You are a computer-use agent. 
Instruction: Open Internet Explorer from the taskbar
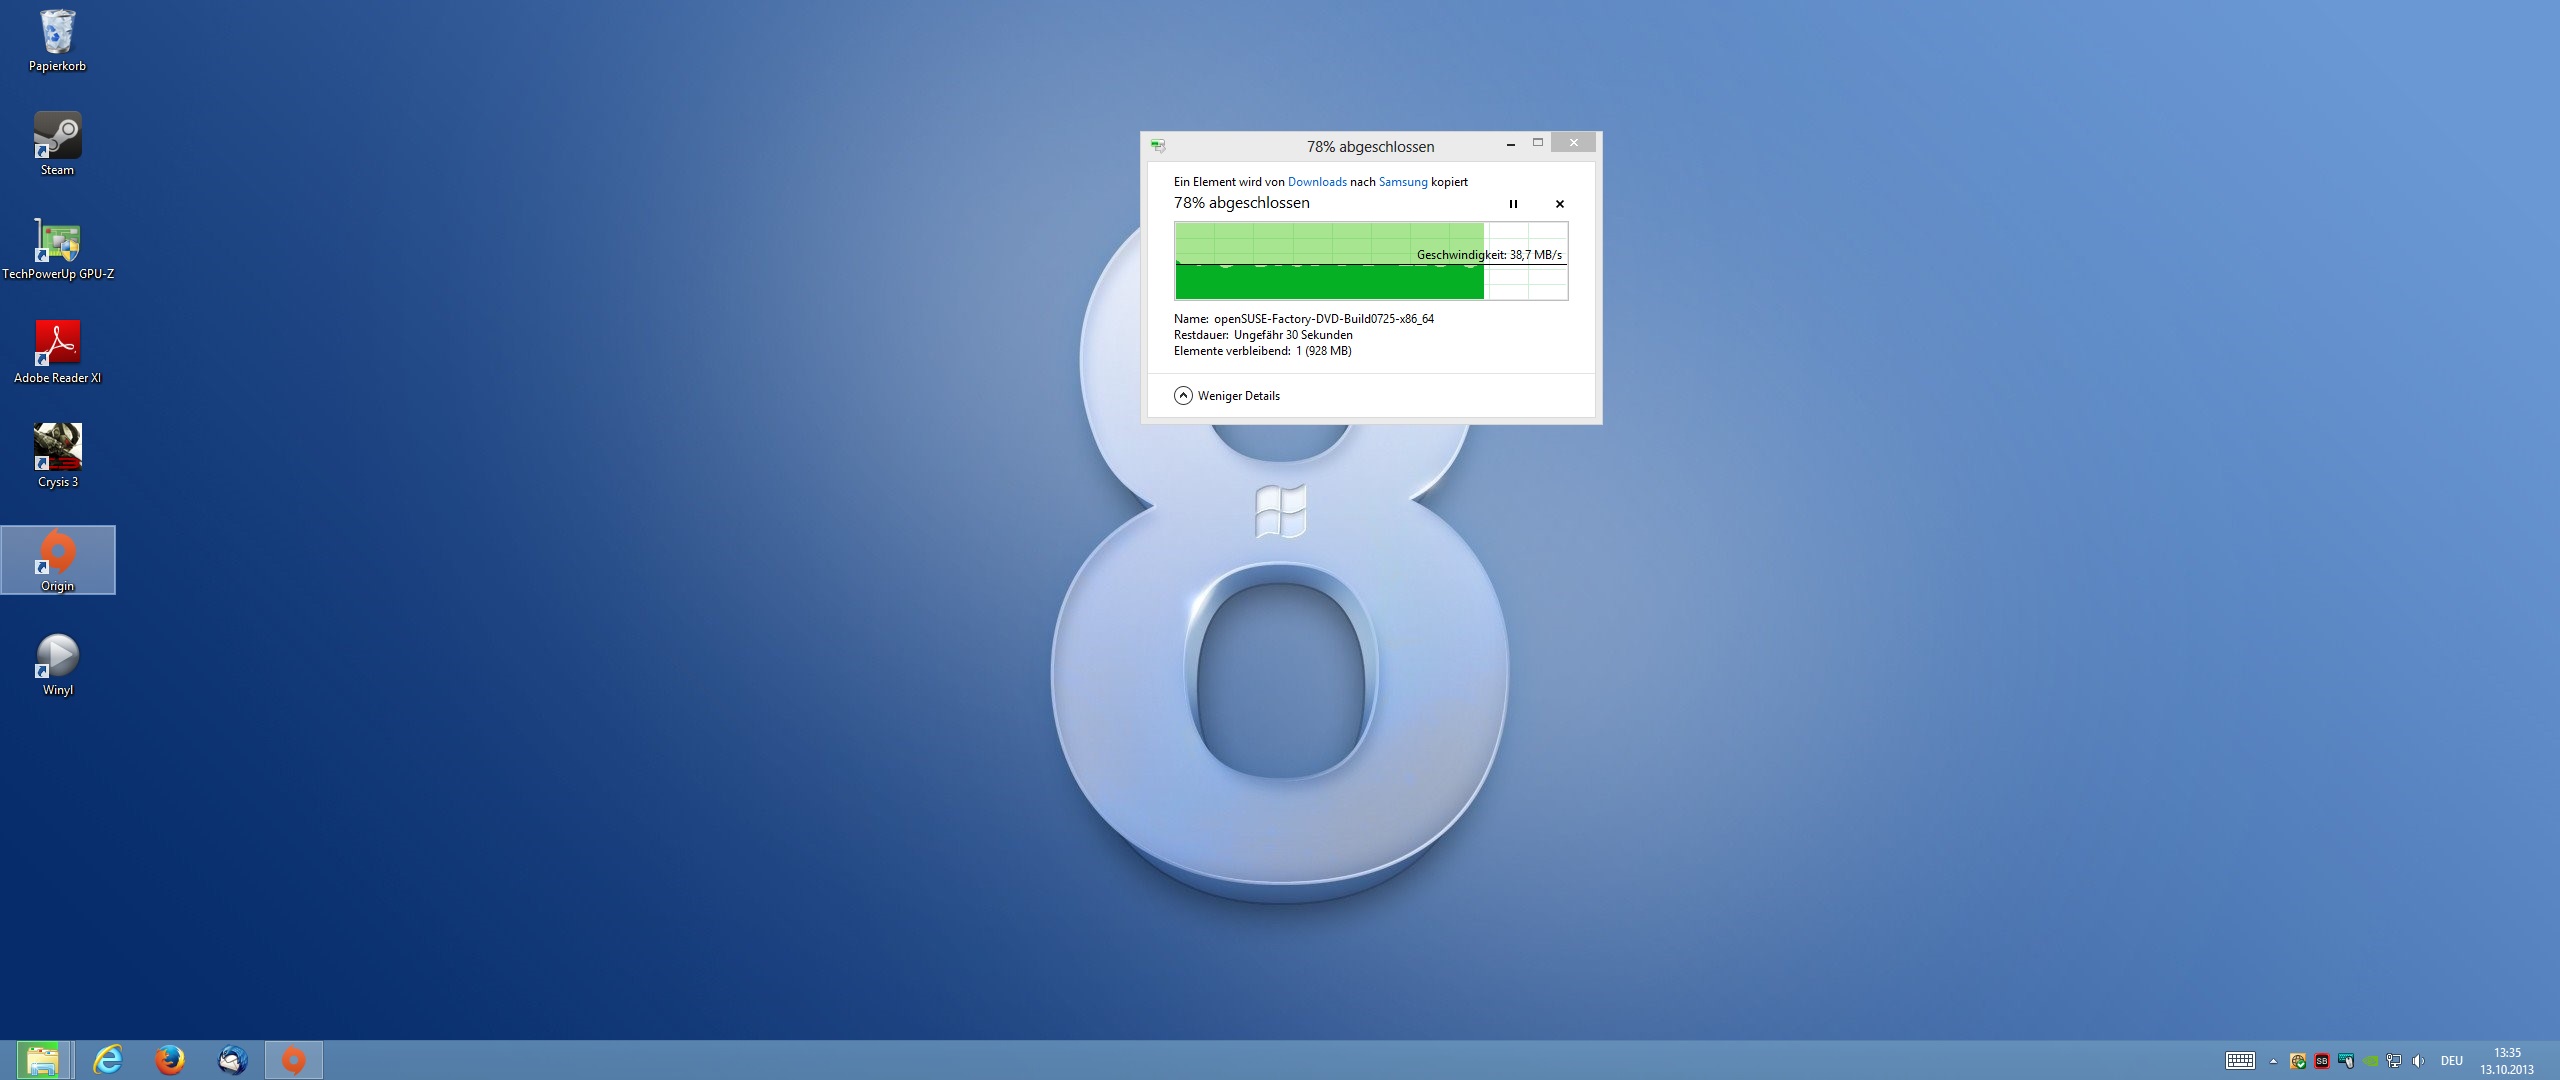pyautogui.click(x=107, y=1060)
